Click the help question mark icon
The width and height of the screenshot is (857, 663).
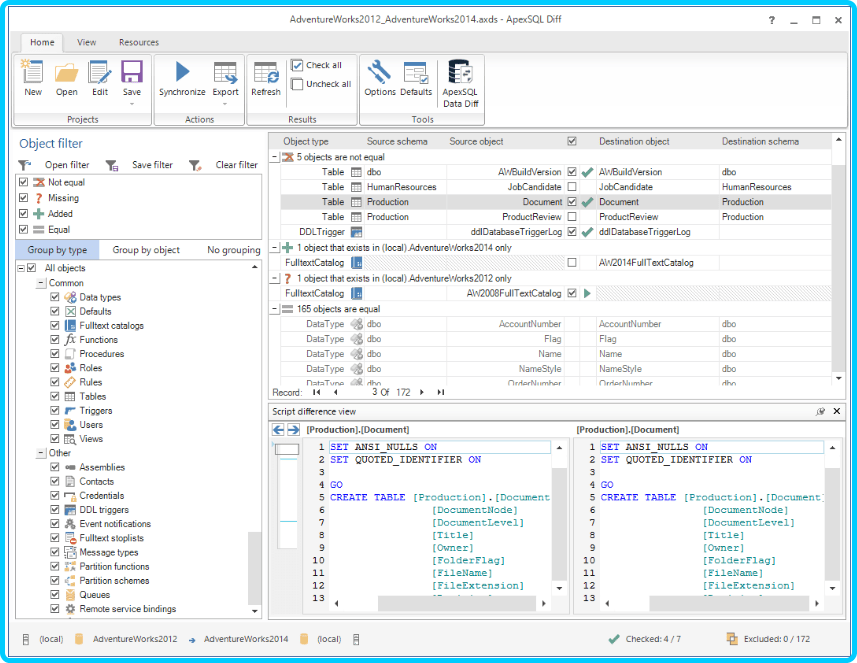(771, 20)
